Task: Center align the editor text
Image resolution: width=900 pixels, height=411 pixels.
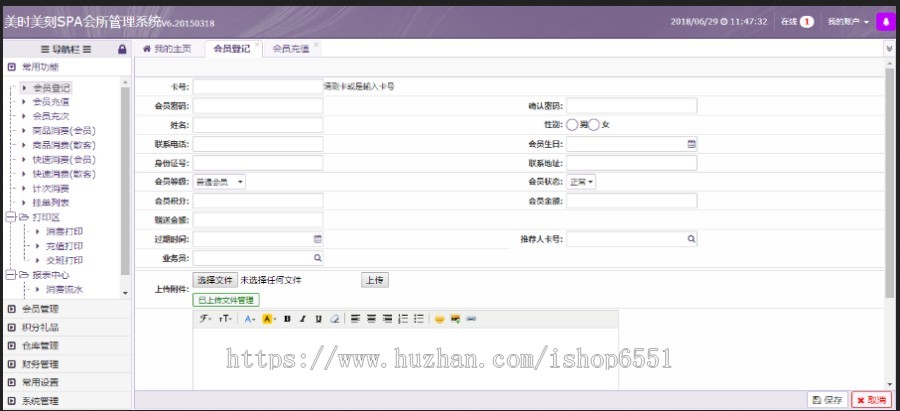Action: [x=371, y=319]
